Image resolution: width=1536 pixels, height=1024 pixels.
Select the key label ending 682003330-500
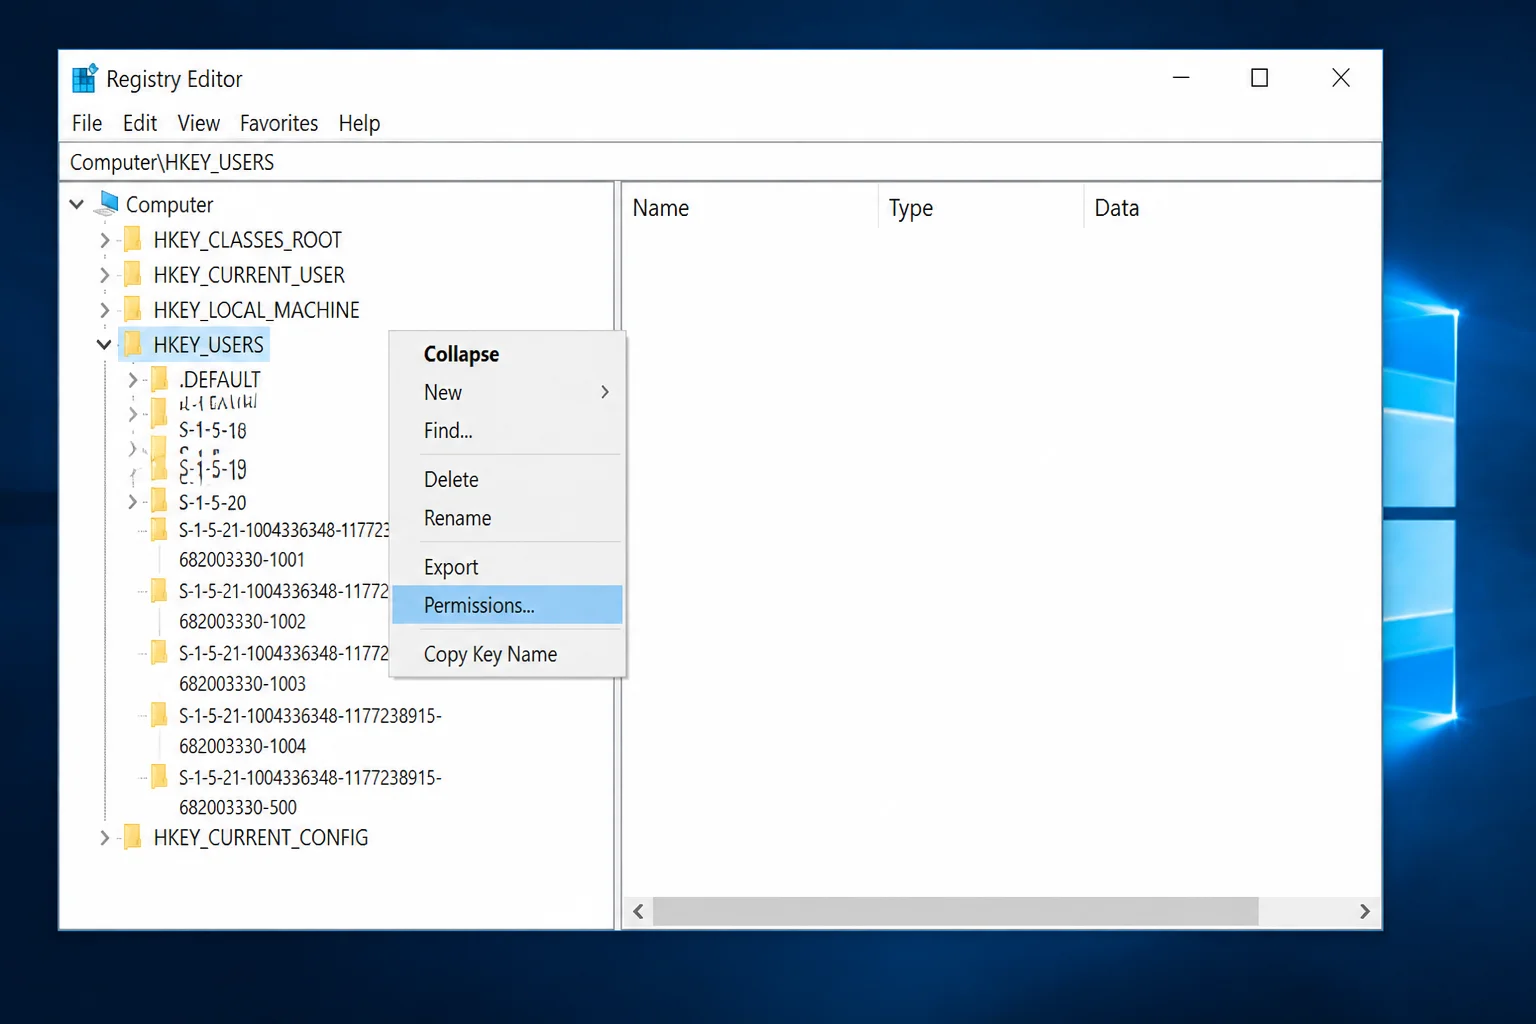pyautogui.click(x=310, y=792)
